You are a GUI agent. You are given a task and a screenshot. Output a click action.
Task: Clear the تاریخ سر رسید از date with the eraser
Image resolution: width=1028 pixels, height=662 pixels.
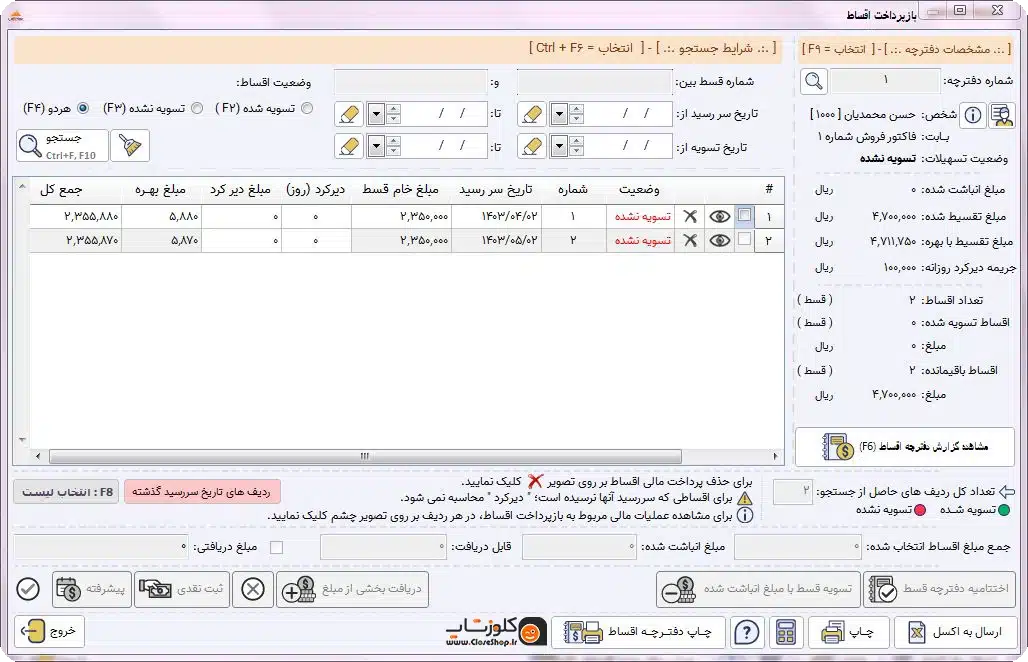click(x=532, y=114)
